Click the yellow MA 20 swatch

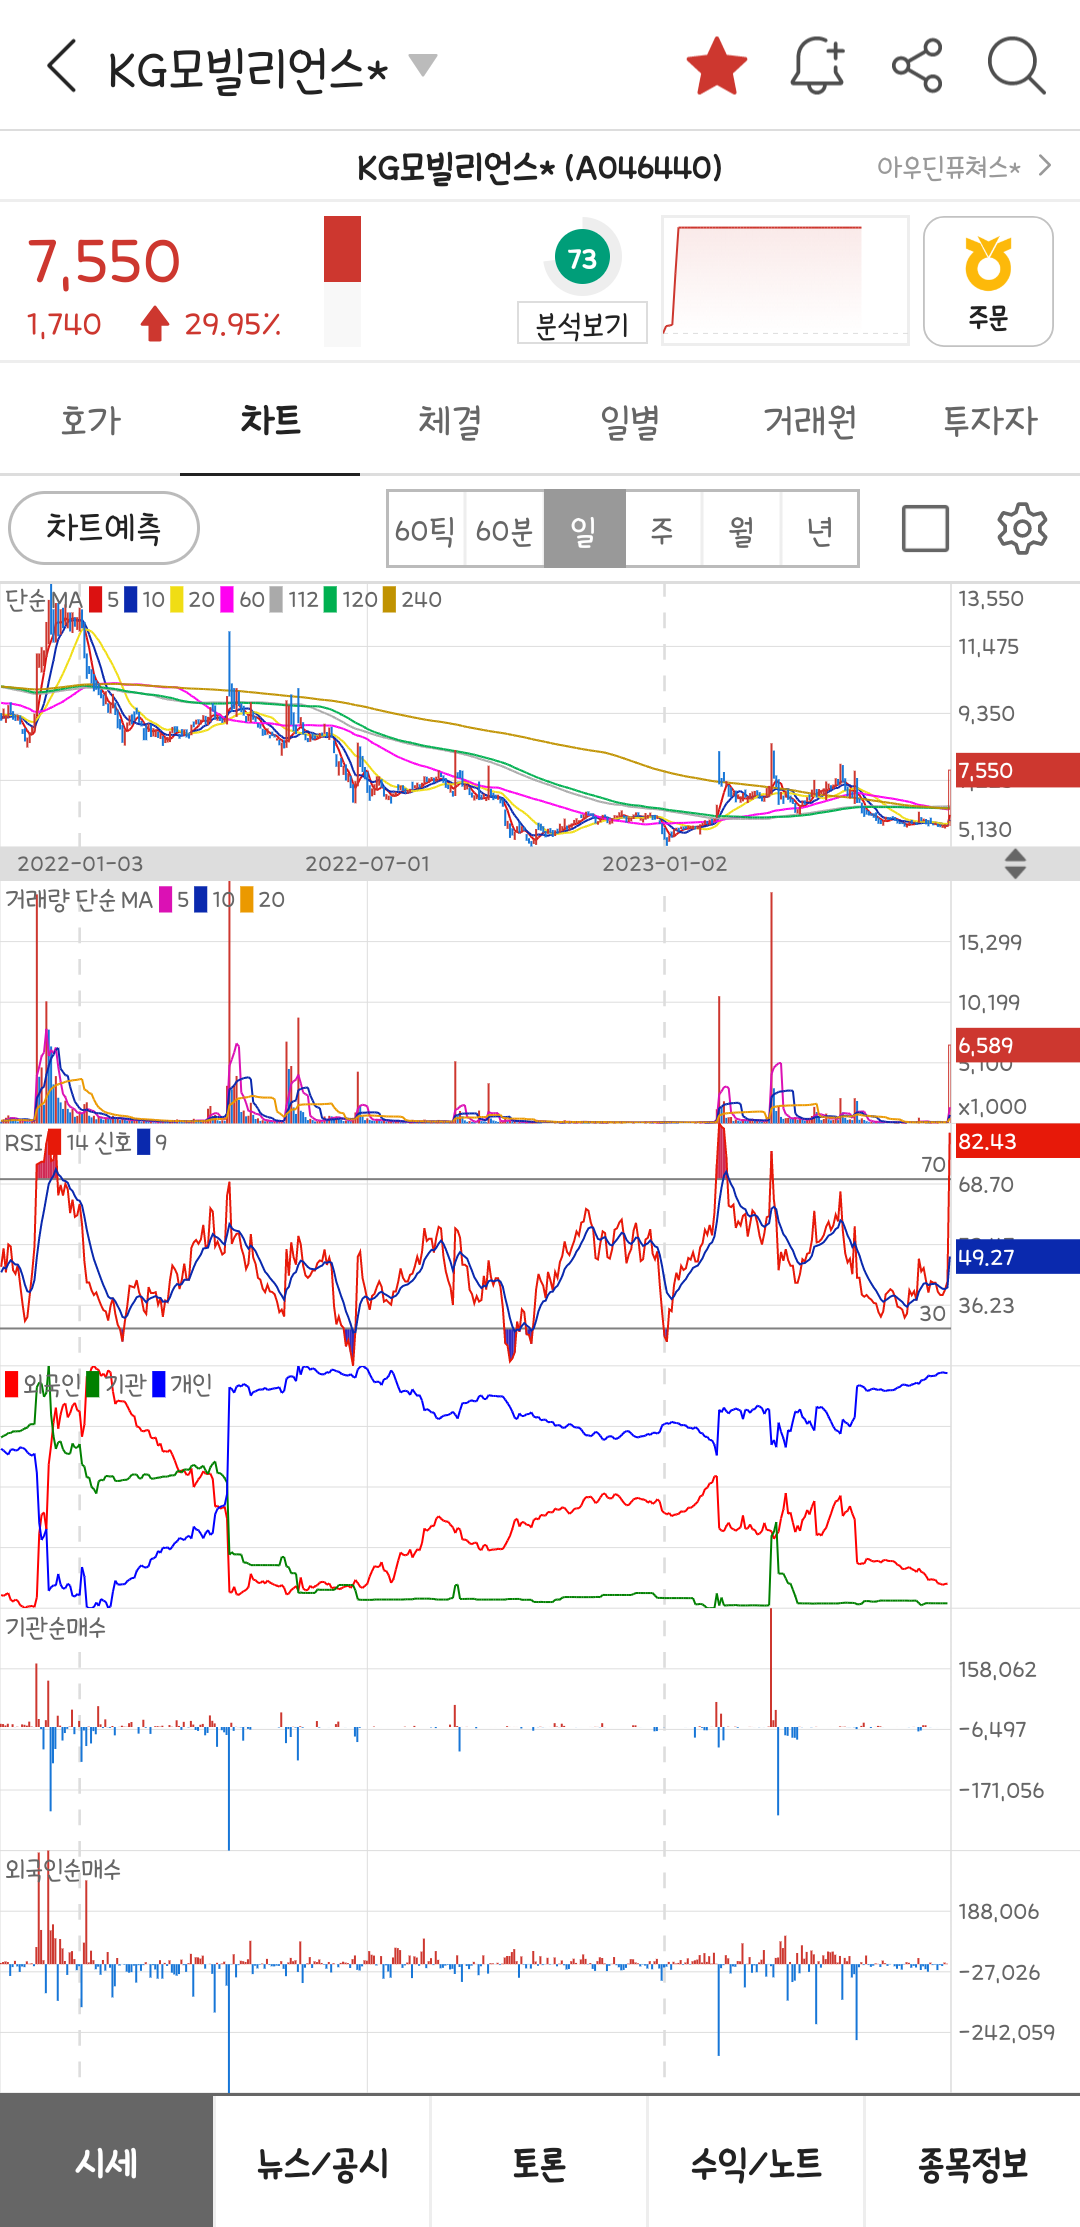coord(177,599)
